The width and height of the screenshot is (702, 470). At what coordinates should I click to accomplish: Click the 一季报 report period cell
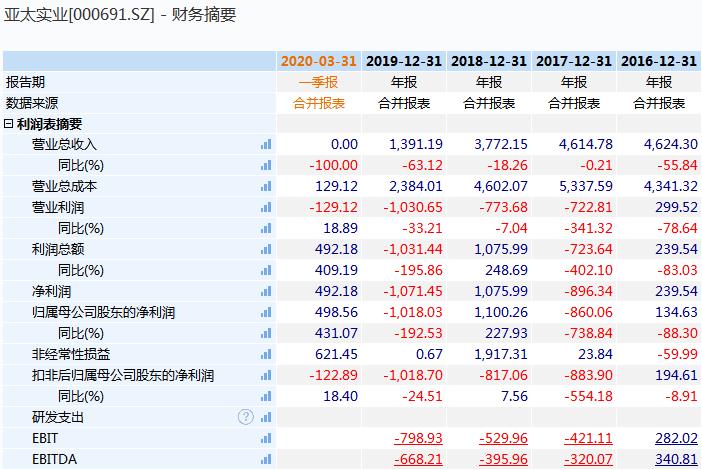(319, 82)
